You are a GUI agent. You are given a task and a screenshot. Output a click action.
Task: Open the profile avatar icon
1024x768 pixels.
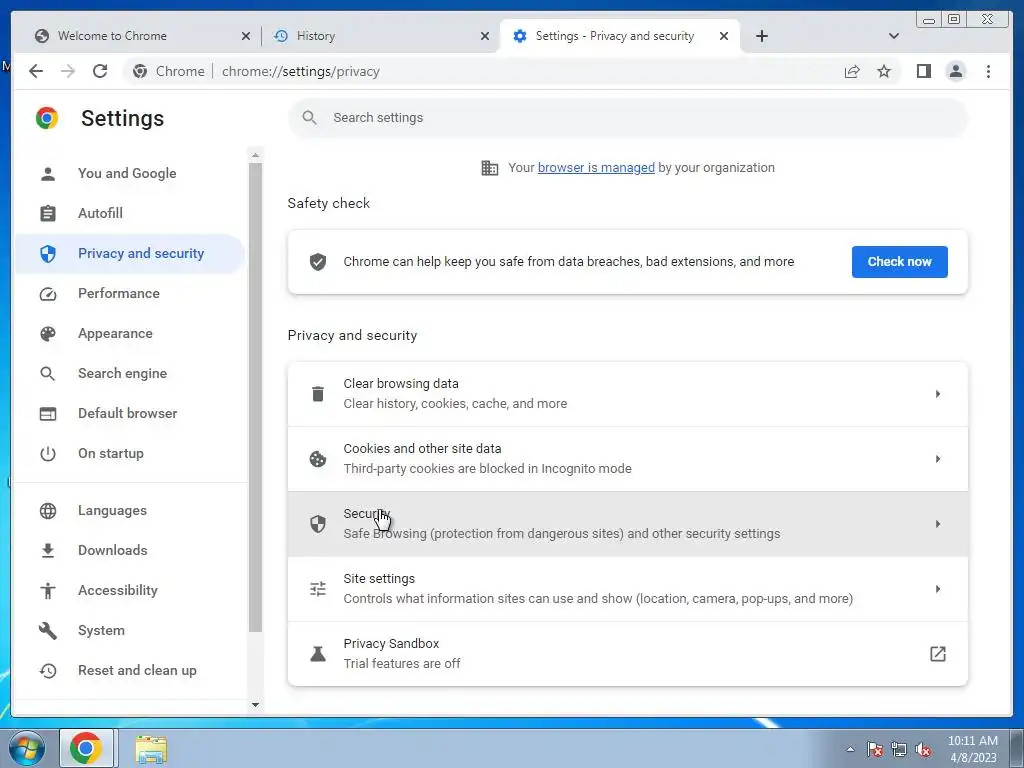click(x=955, y=71)
